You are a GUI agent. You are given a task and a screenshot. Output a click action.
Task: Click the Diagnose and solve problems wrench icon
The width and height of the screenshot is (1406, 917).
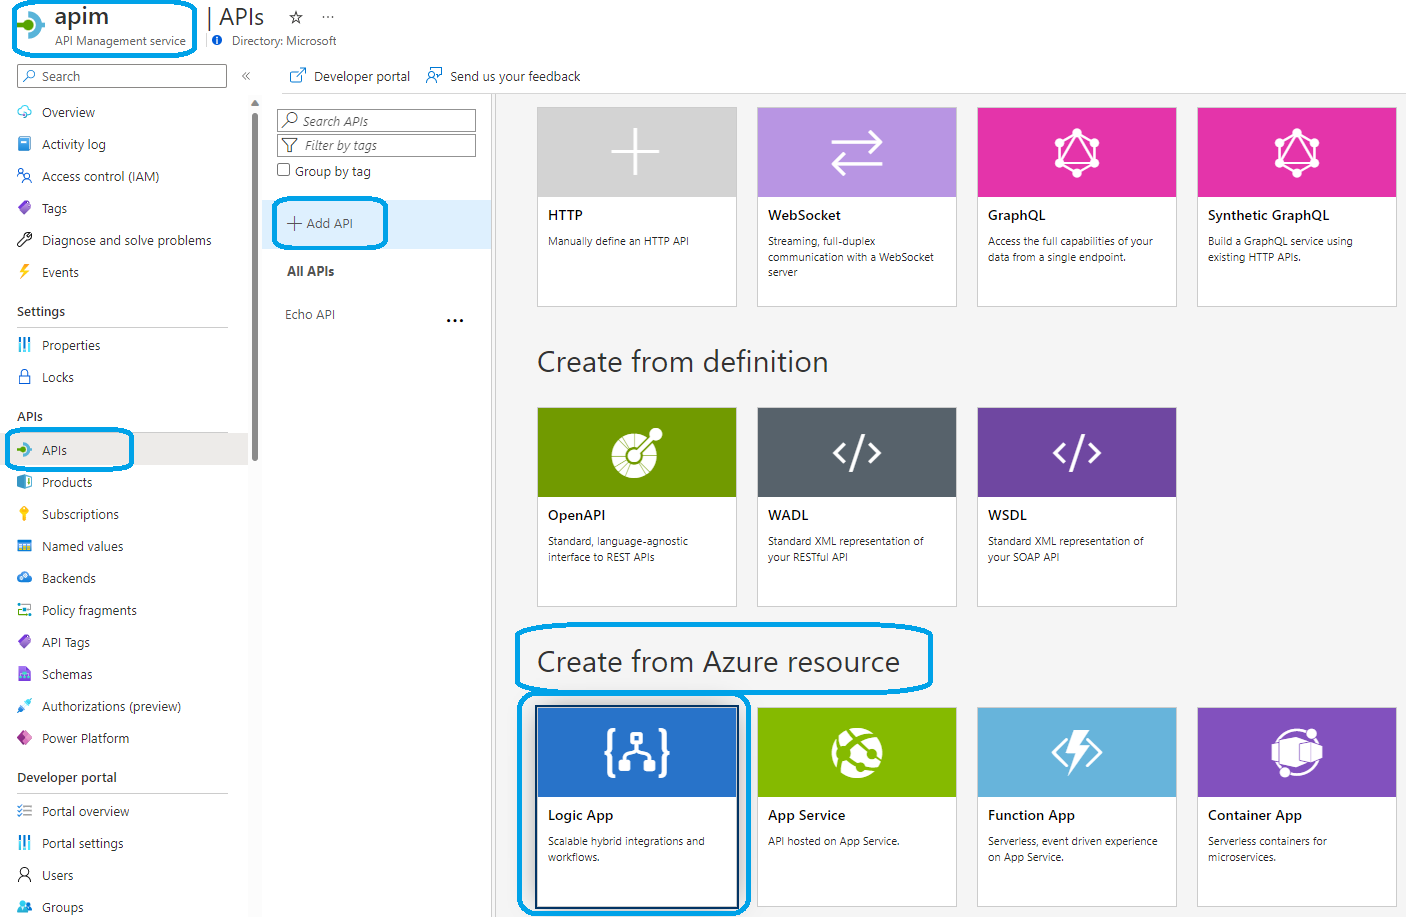25,240
